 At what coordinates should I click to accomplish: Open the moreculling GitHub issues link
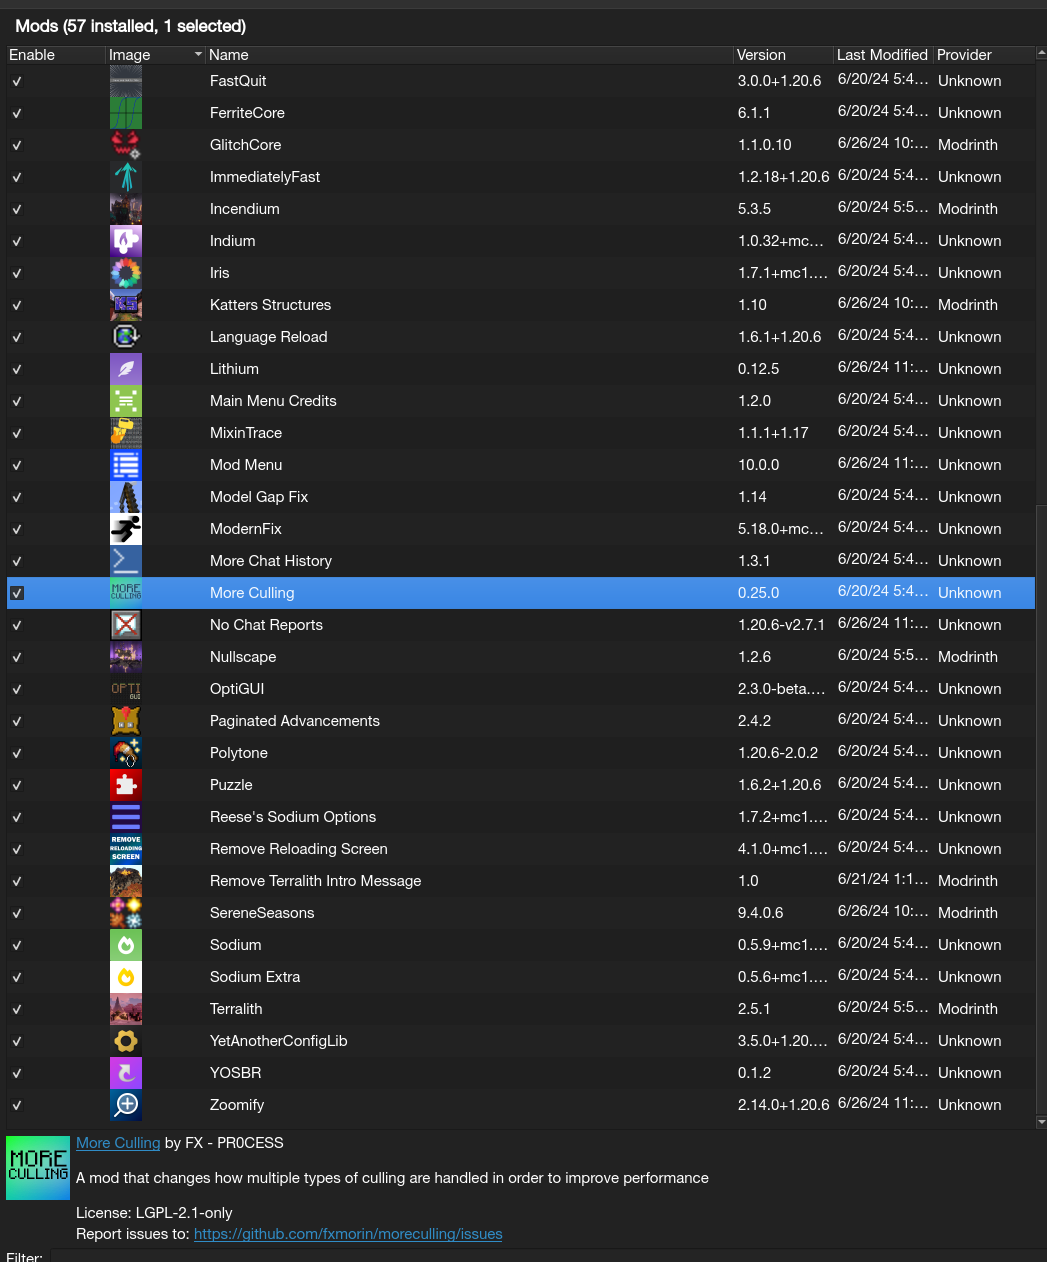click(348, 1234)
